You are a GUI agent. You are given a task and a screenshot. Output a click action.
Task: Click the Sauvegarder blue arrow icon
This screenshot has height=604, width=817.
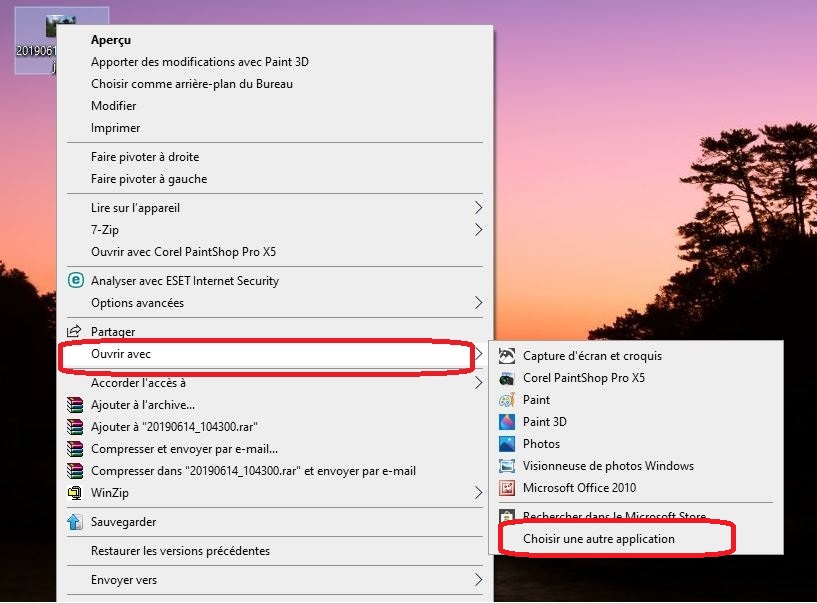pos(75,522)
